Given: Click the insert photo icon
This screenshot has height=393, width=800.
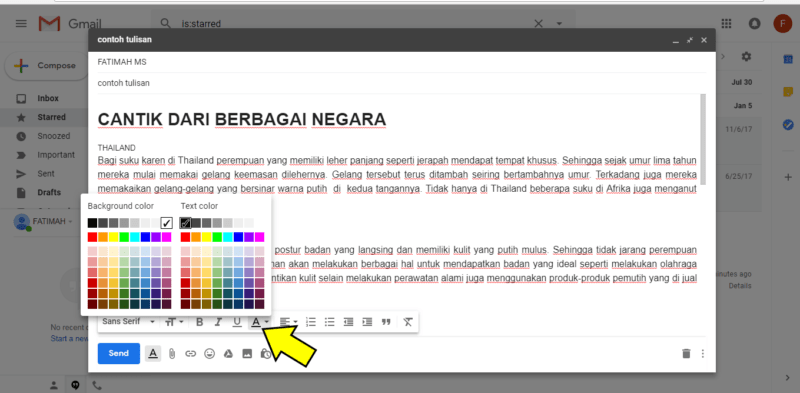Looking at the screenshot, I should click(247, 353).
